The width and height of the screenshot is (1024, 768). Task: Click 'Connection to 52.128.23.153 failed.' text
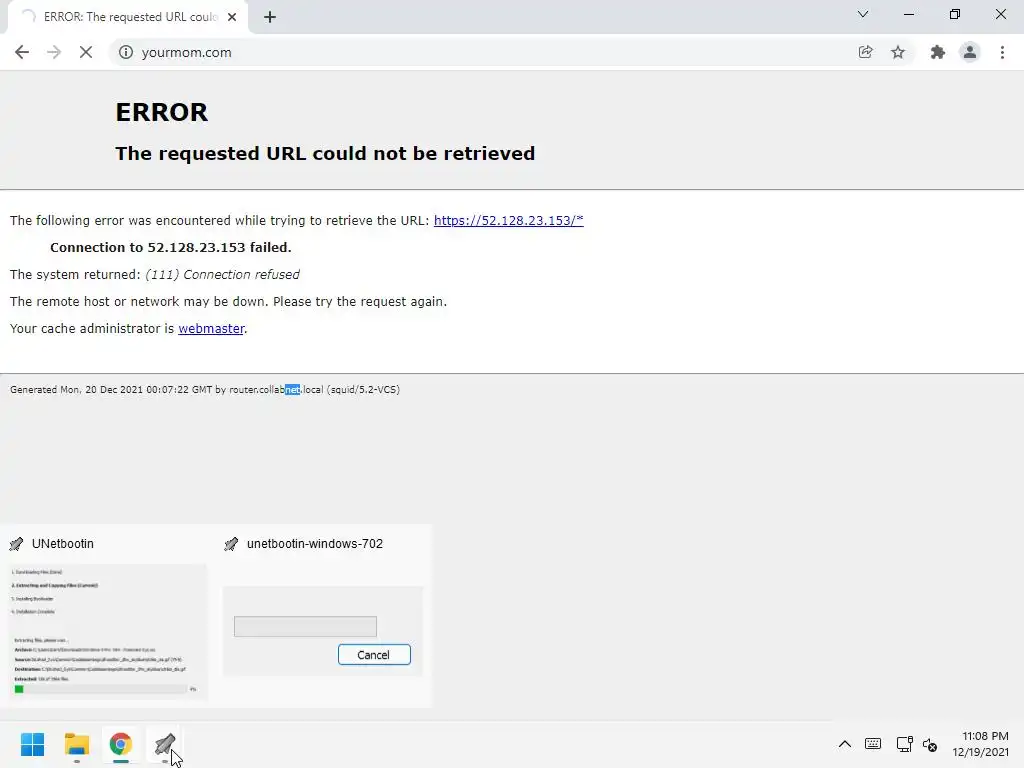pyautogui.click(x=171, y=248)
